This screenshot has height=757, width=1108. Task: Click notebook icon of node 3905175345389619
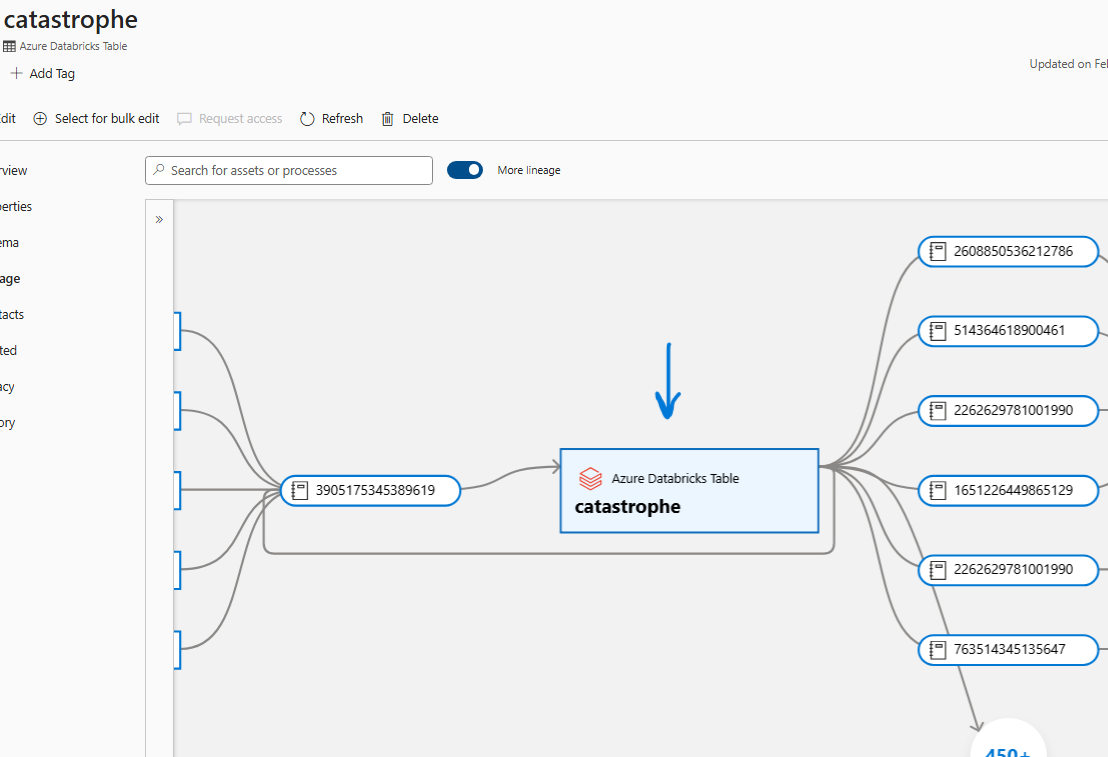click(300, 491)
